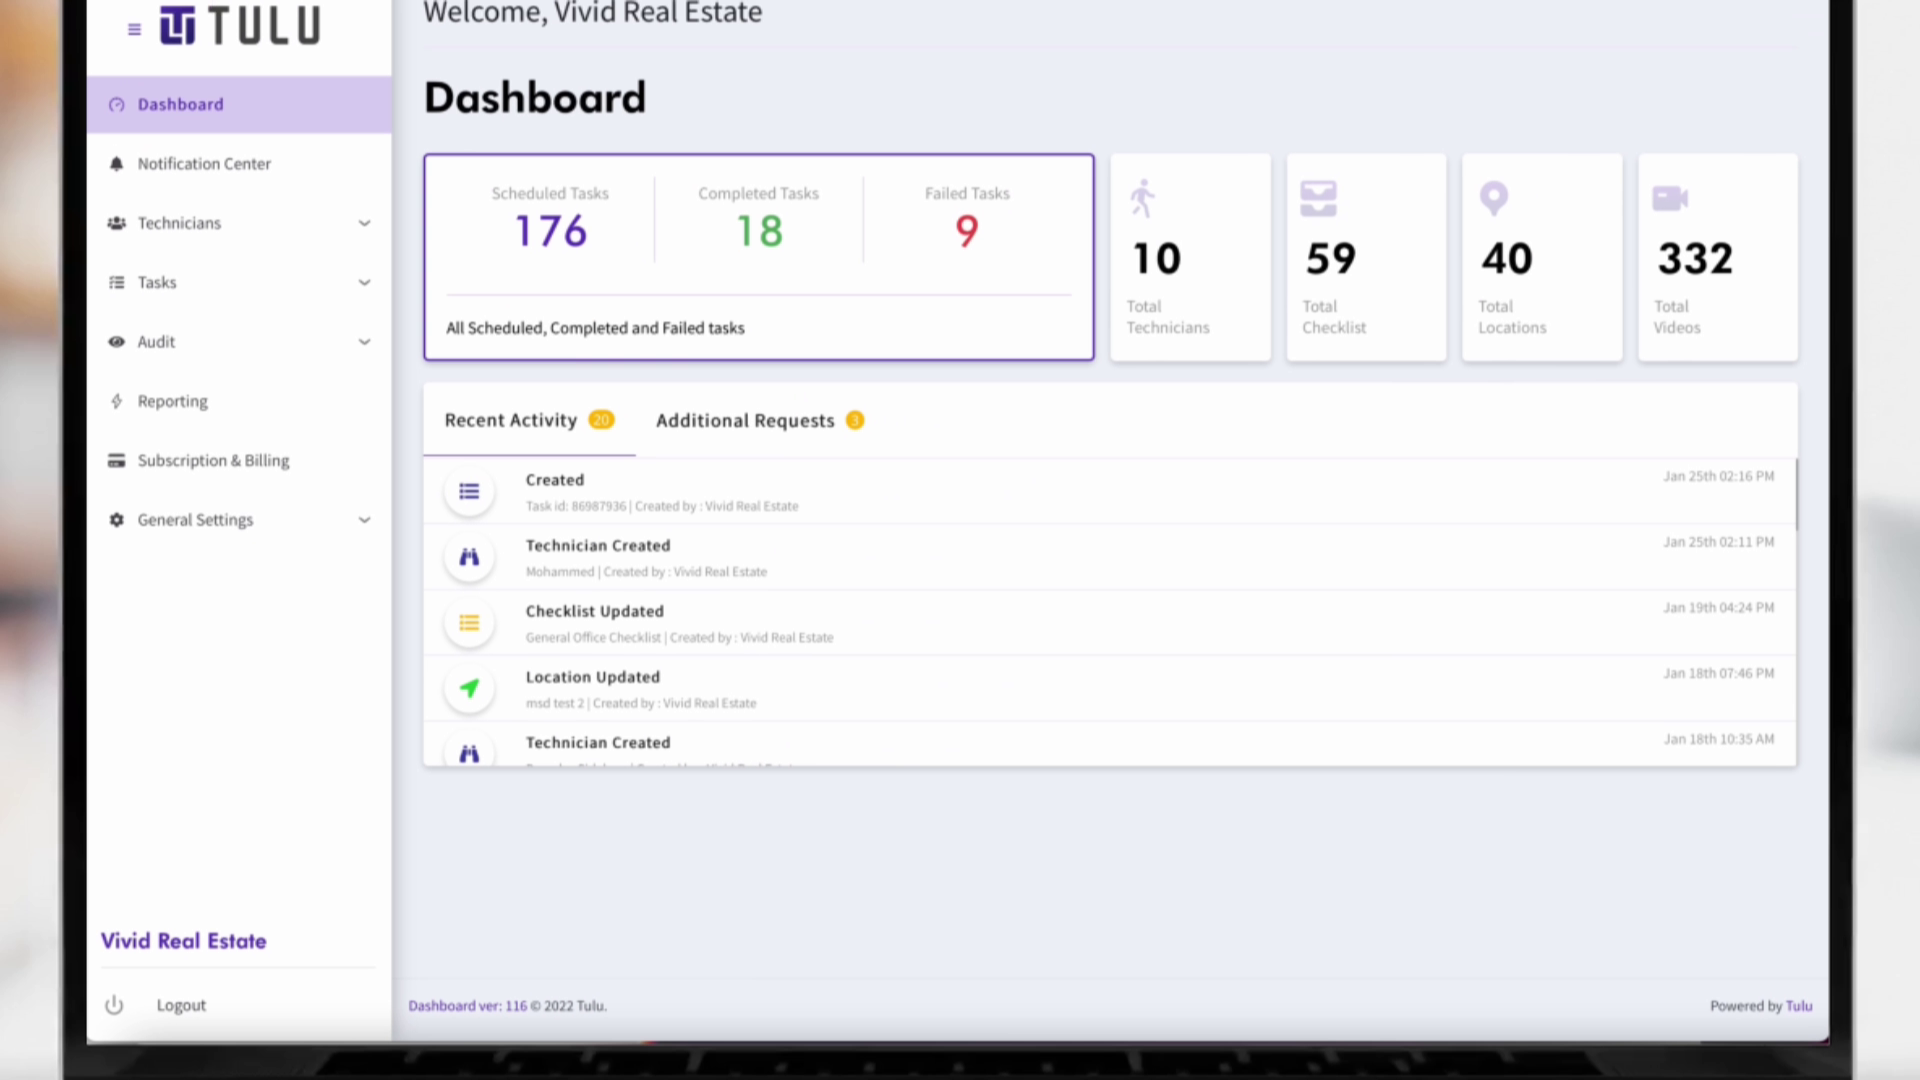This screenshot has width=1920, height=1080.
Task: Switch to Recent Activity tab
Action: (x=529, y=420)
